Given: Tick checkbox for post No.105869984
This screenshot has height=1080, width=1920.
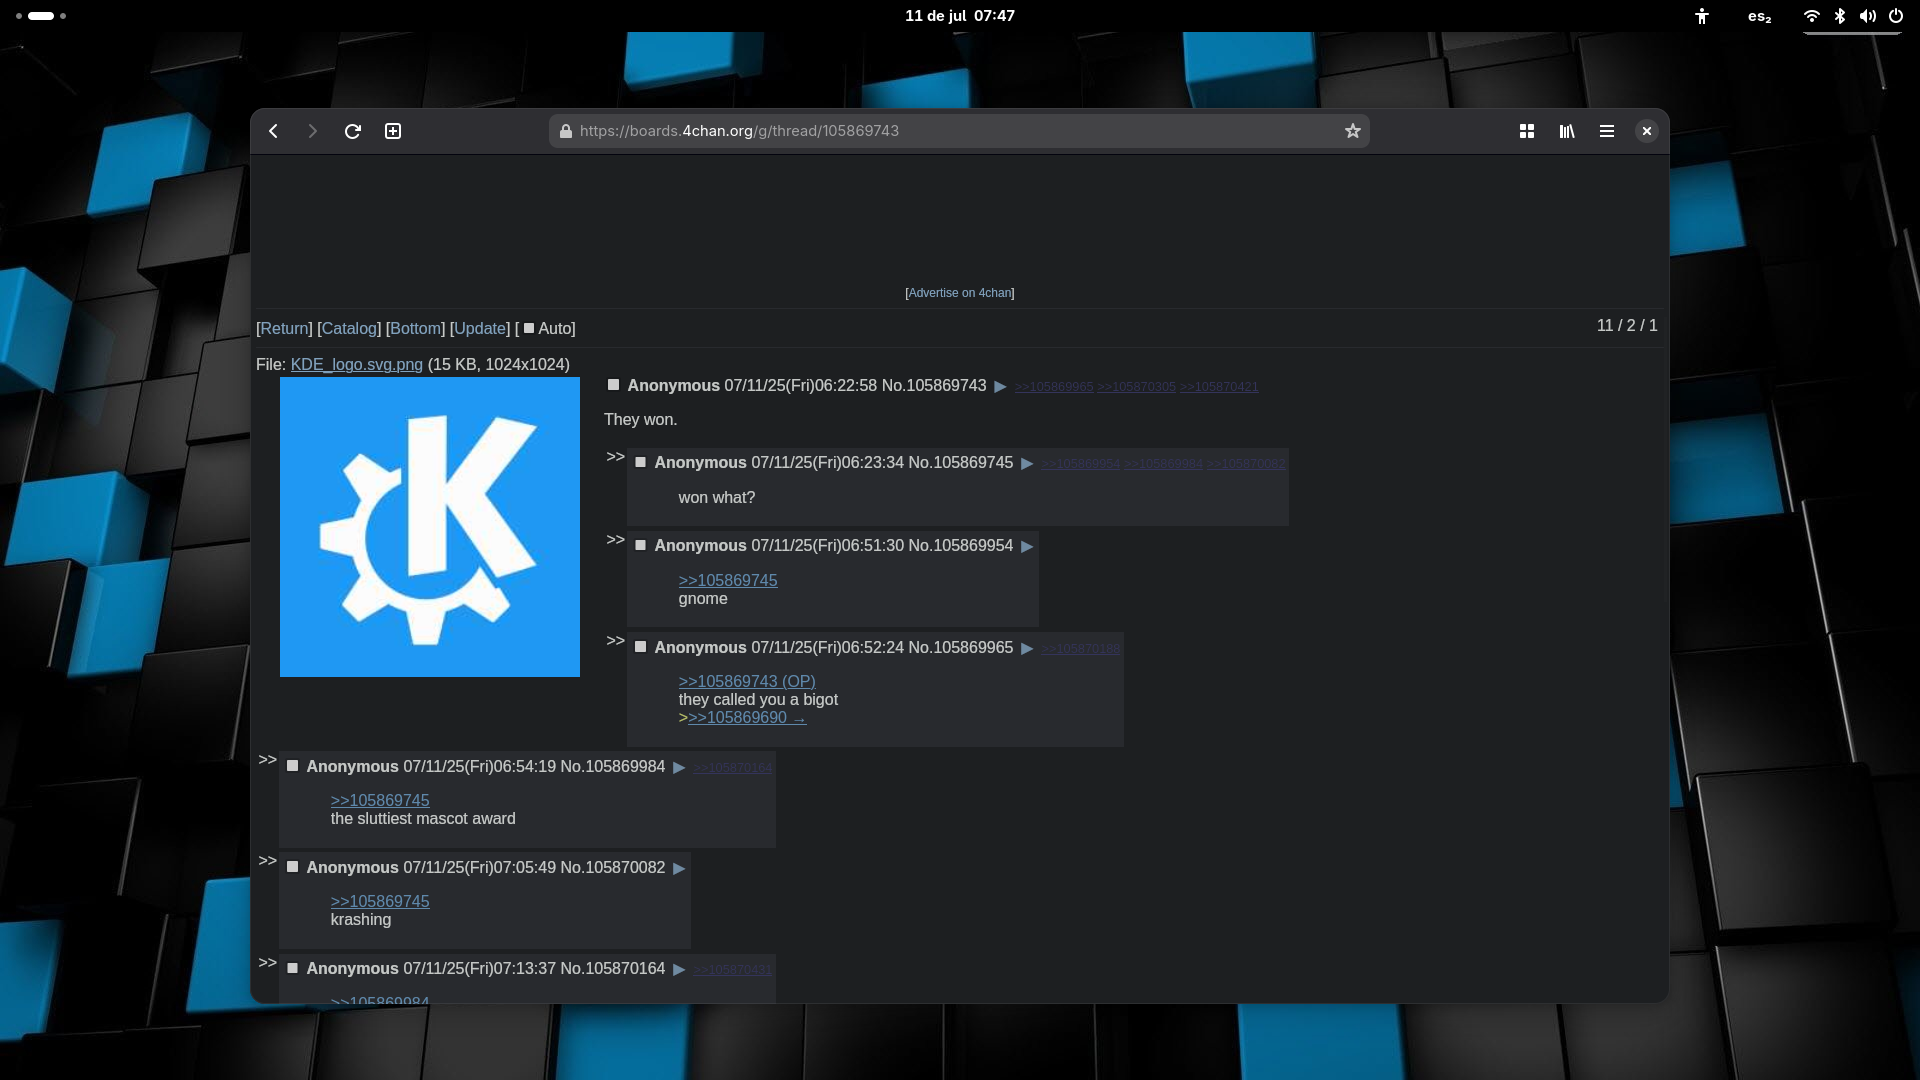Looking at the screenshot, I should click(293, 766).
